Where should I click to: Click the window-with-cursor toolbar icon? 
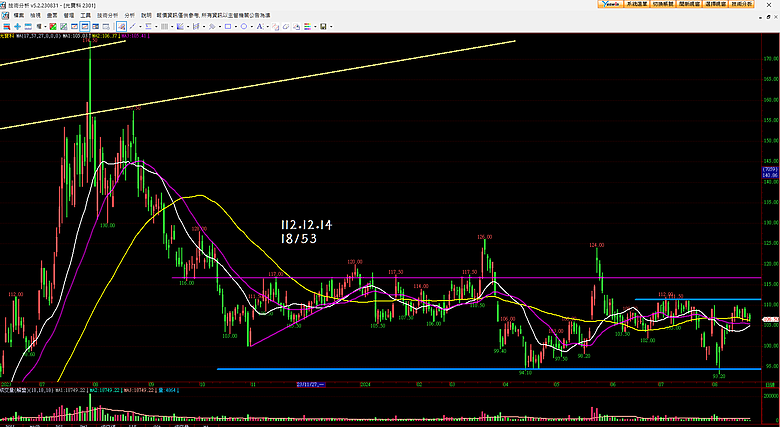pyautogui.click(x=106, y=26)
